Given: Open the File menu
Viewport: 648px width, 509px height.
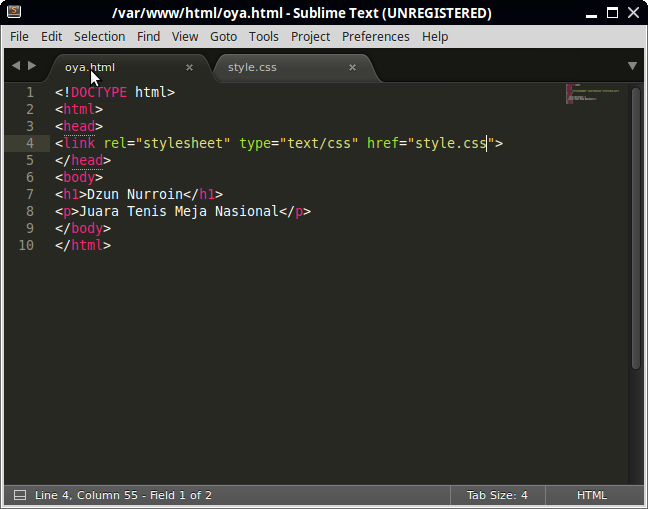Looking at the screenshot, I should tap(19, 37).
